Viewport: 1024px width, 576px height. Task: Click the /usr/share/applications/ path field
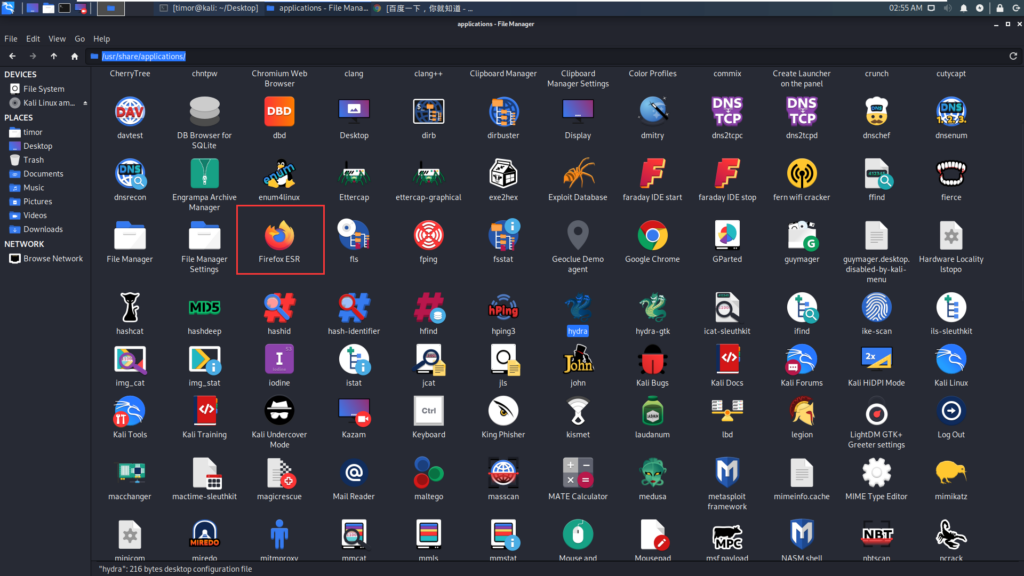(545, 56)
